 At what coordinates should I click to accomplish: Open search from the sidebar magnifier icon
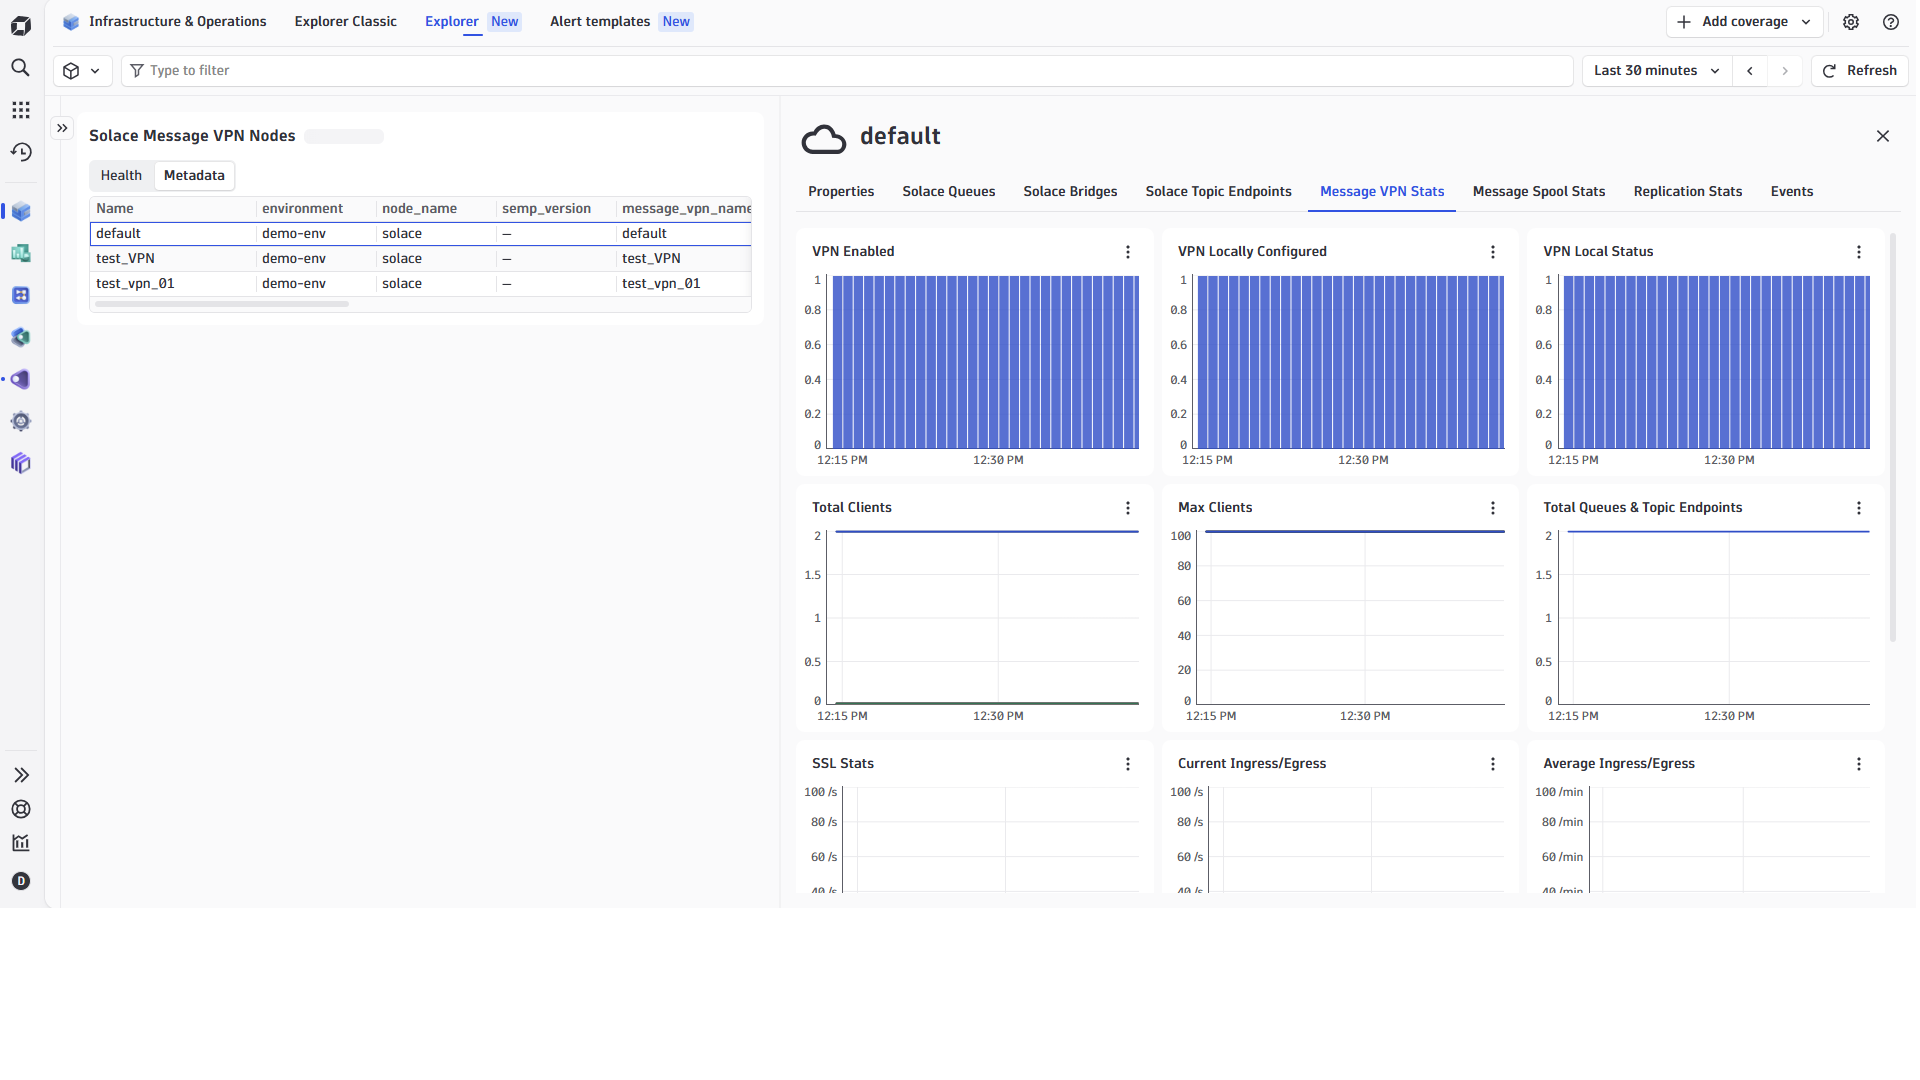tap(21, 68)
